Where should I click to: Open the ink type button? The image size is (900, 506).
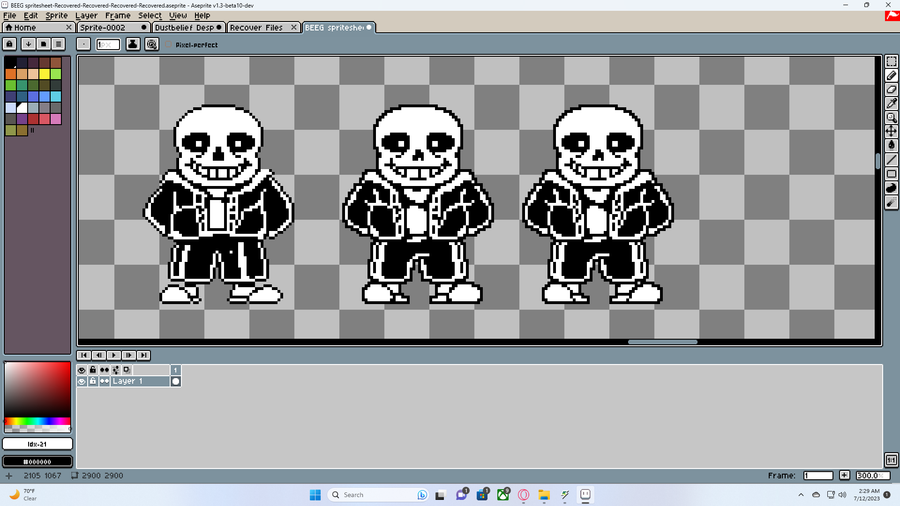click(x=133, y=44)
